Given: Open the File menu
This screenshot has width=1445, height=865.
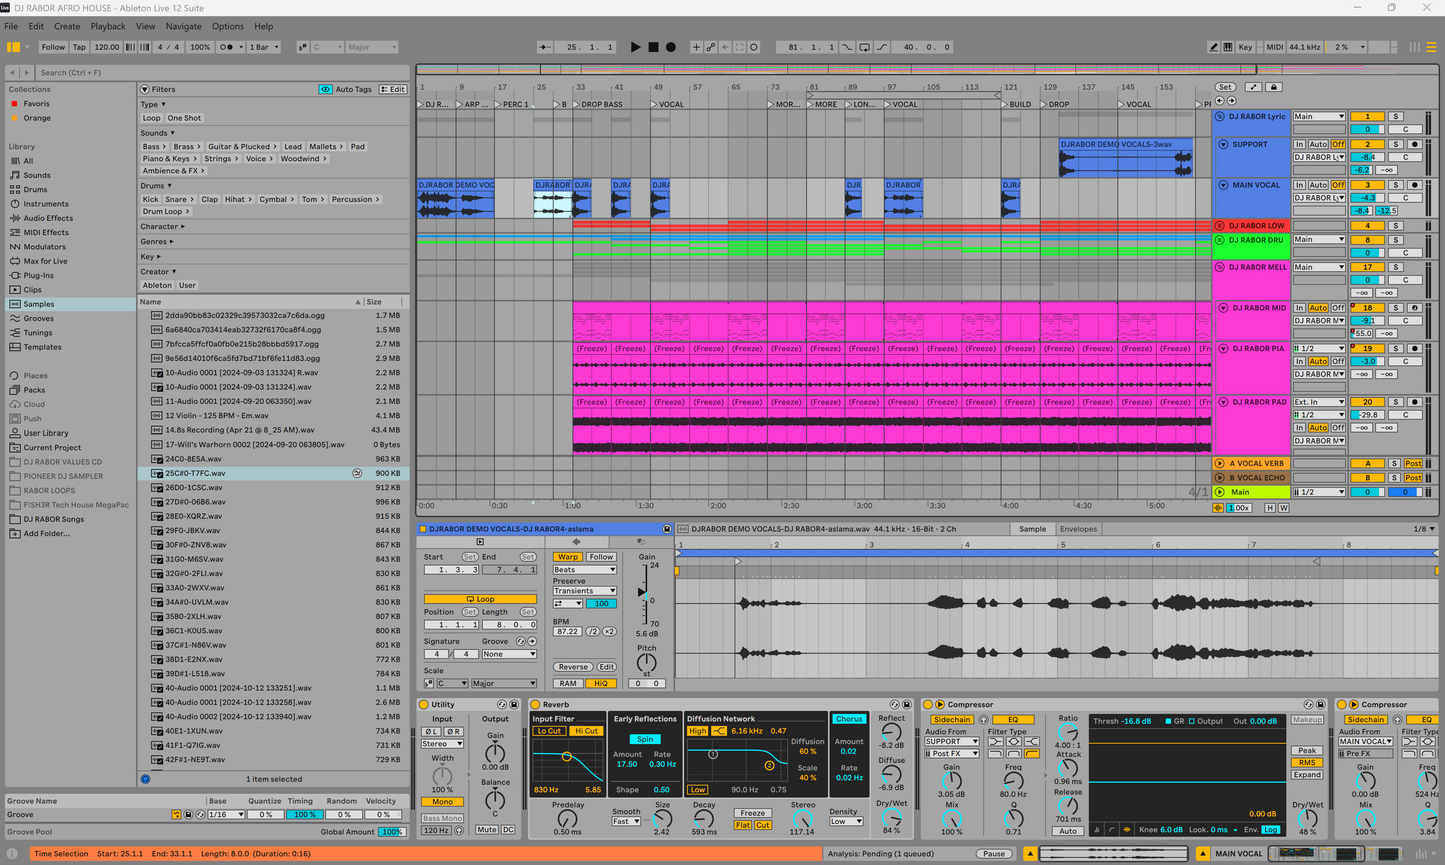Looking at the screenshot, I should tap(12, 26).
